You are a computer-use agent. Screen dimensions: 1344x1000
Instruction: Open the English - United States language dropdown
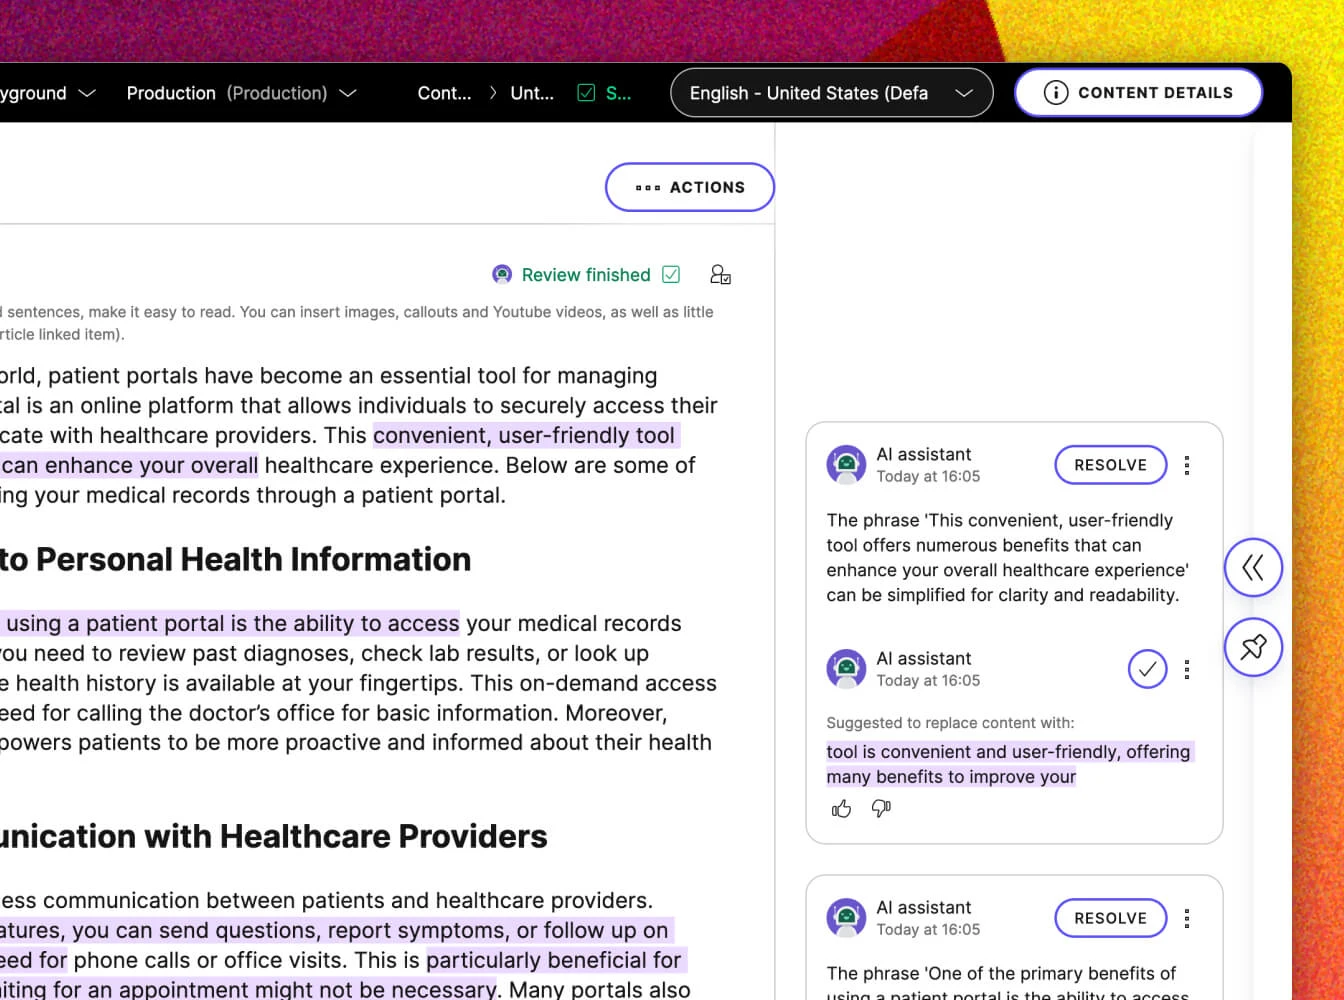(x=963, y=92)
